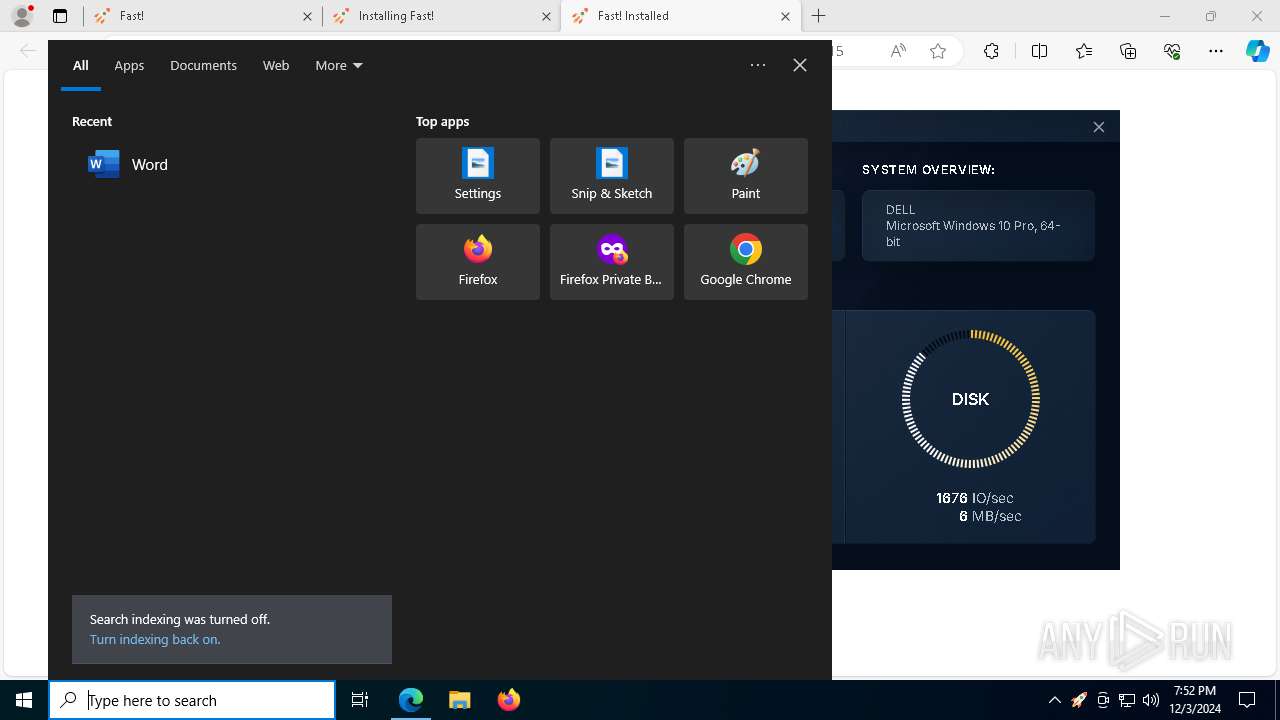
Task: Open Edge tab actions menu
Action: (x=60, y=16)
